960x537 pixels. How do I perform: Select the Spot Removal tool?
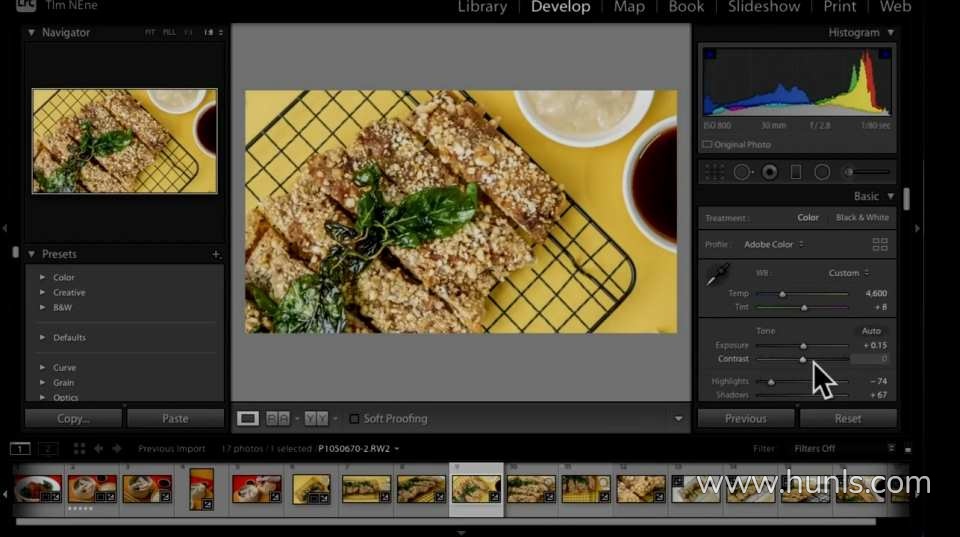(x=742, y=172)
